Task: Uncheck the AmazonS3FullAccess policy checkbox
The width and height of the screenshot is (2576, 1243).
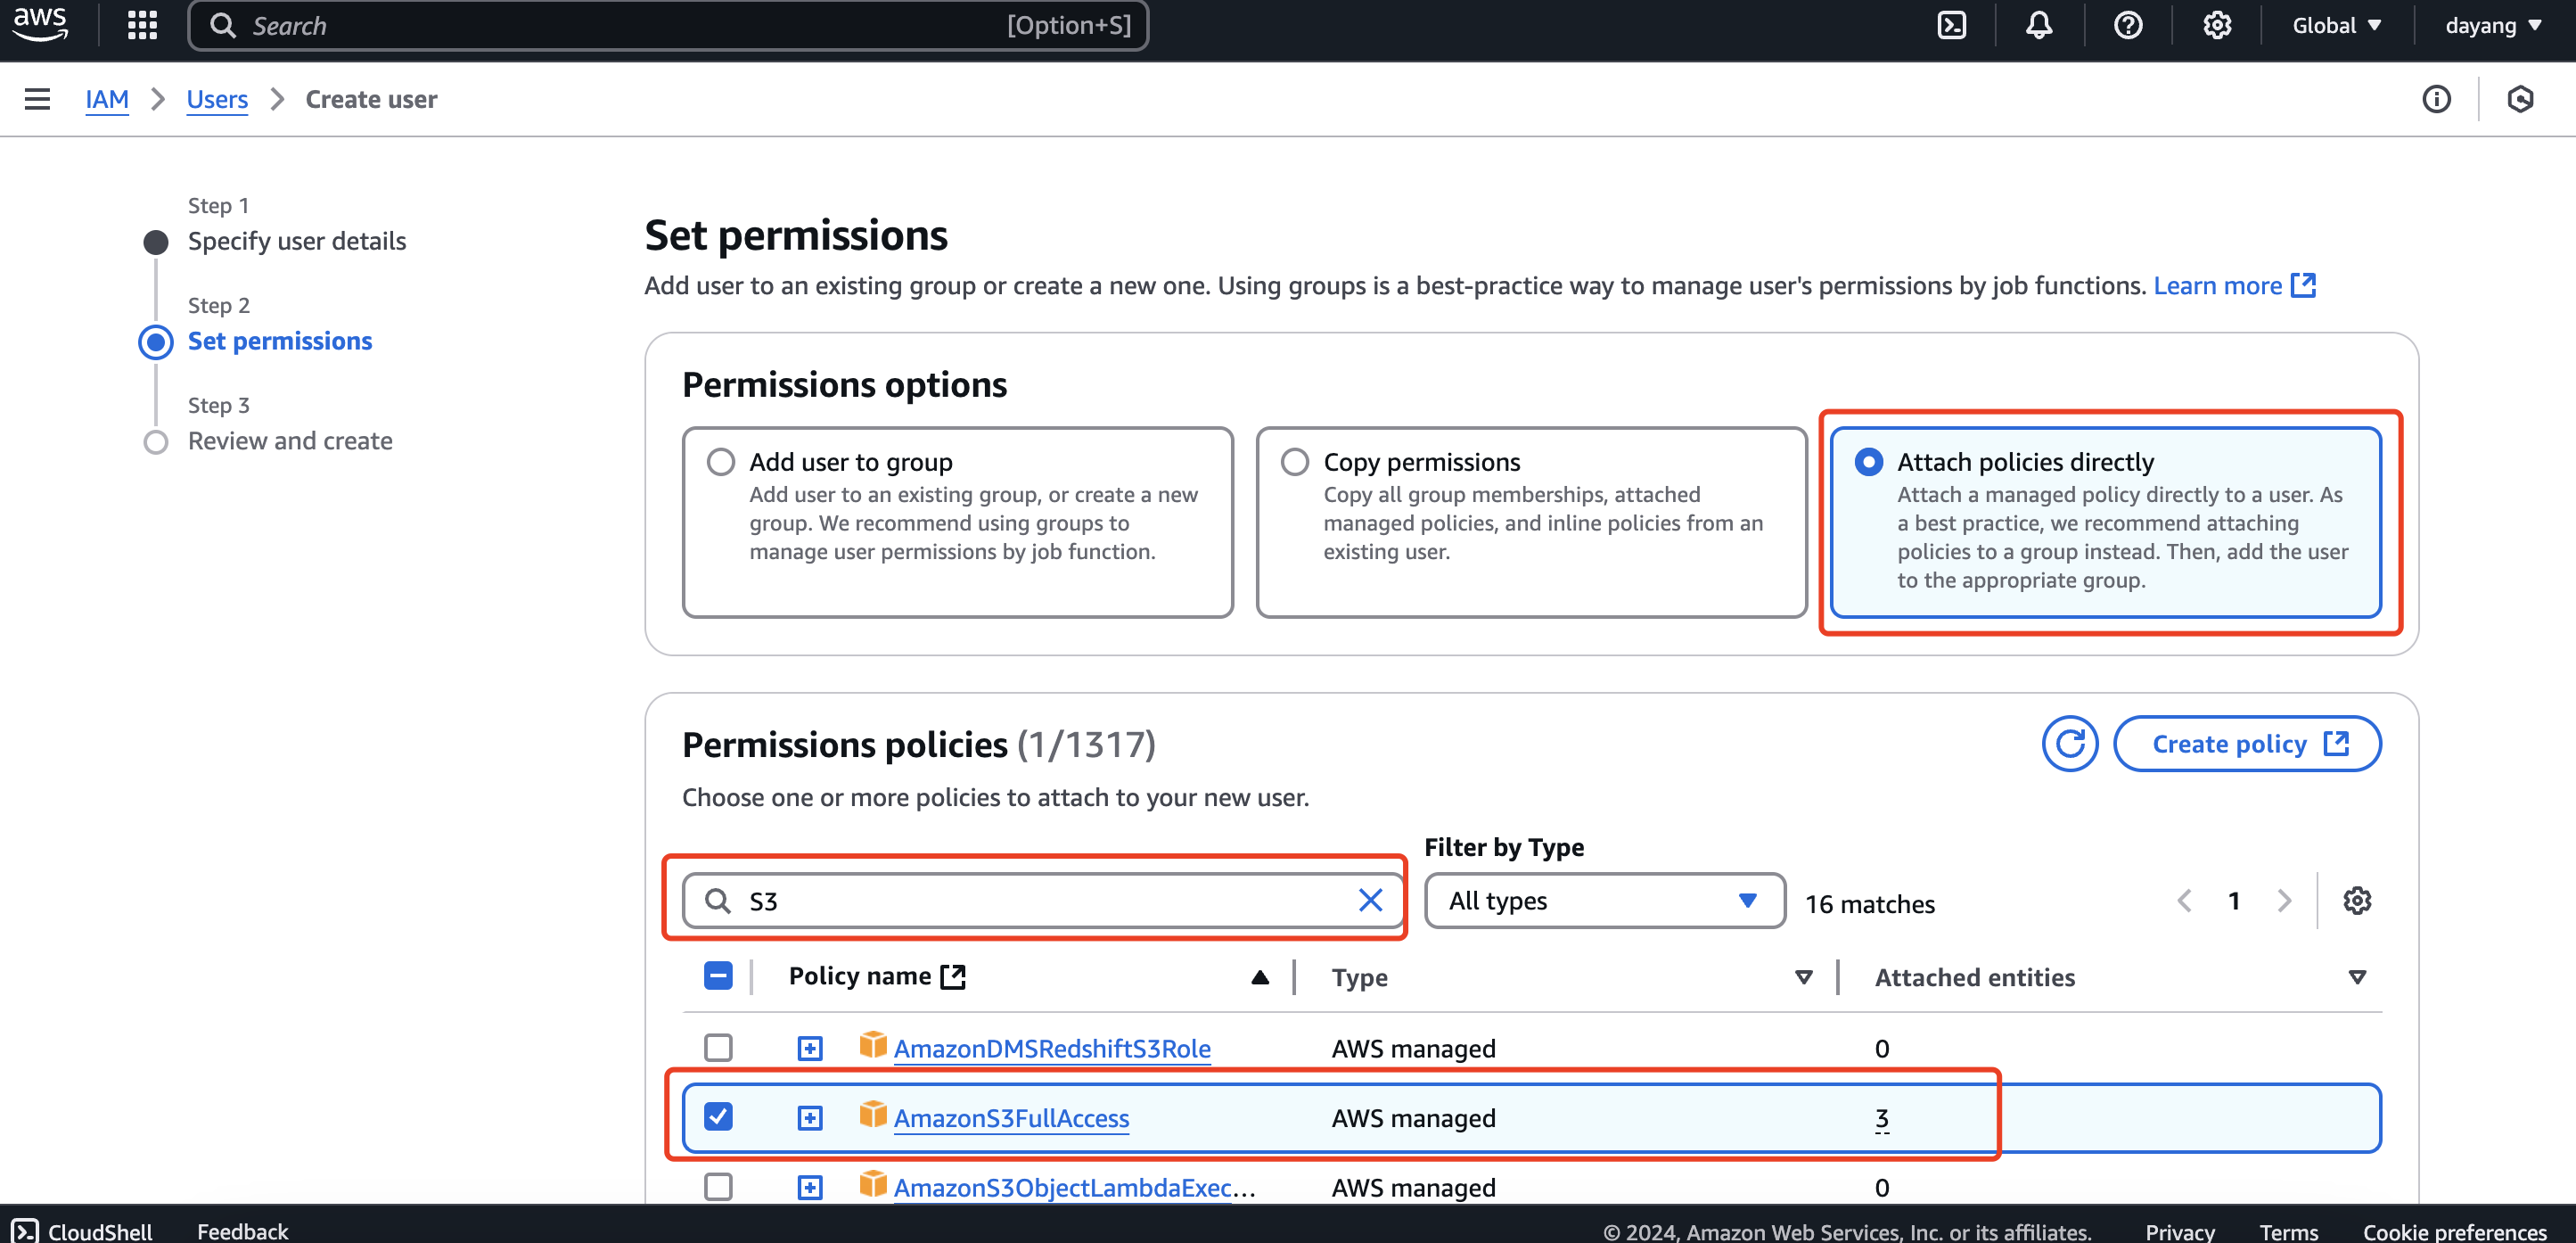Action: pos(718,1116)
